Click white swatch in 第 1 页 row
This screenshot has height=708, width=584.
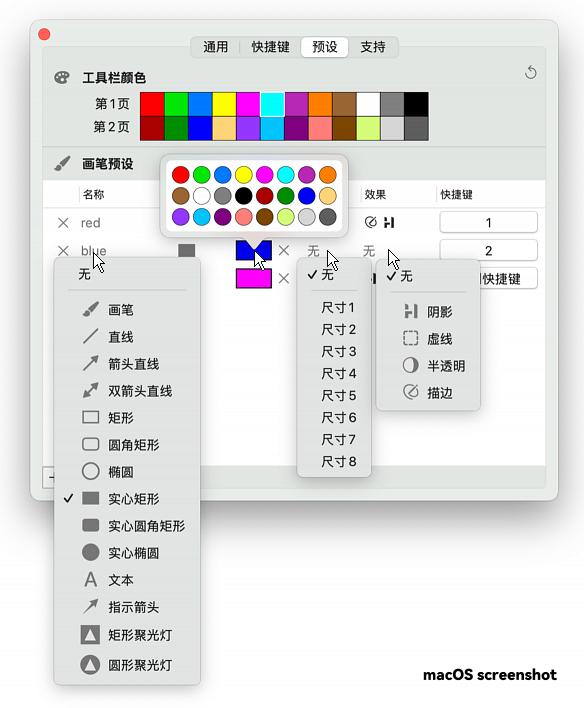[x=368, y=104]
